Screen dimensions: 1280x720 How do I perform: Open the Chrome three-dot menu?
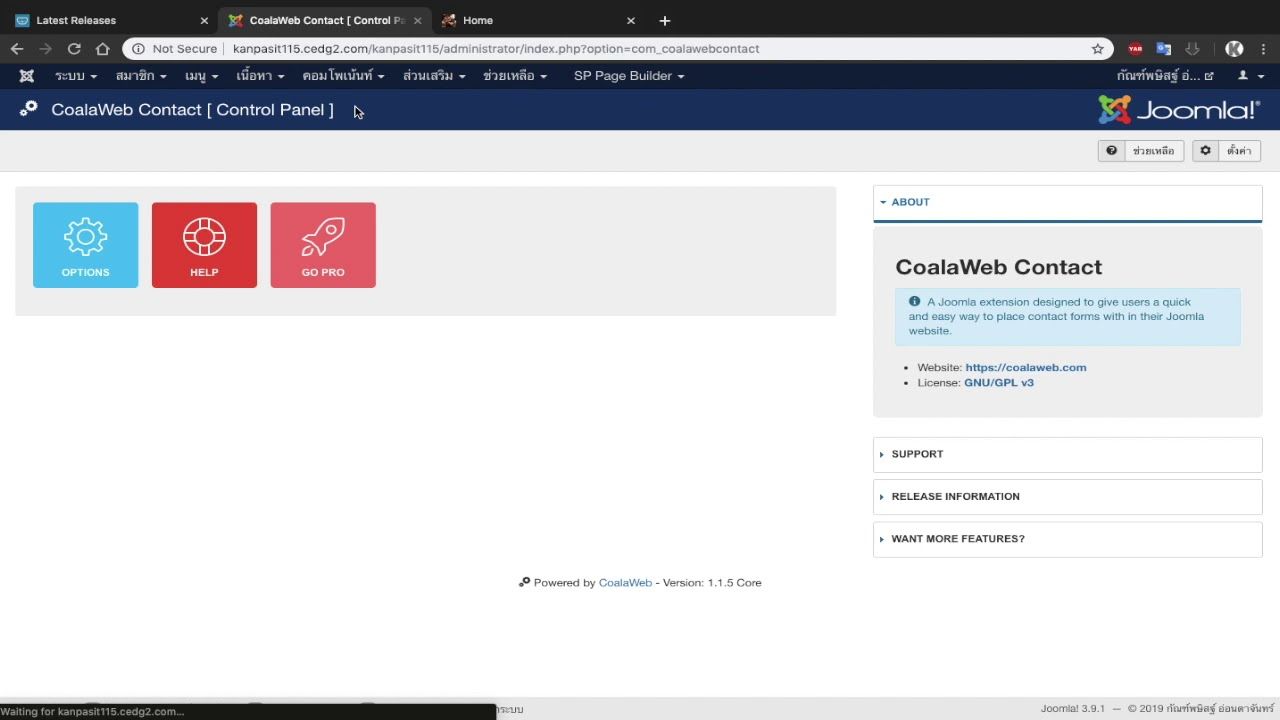1263,48
